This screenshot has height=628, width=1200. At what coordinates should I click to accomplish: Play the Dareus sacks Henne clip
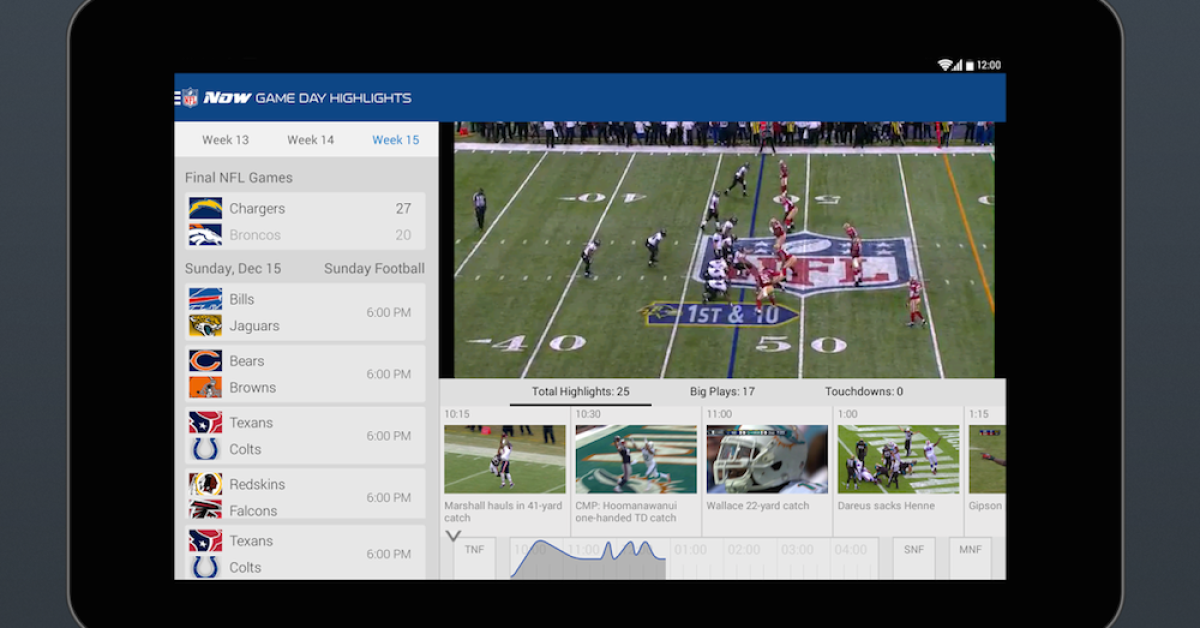click(x=898, y=460)
